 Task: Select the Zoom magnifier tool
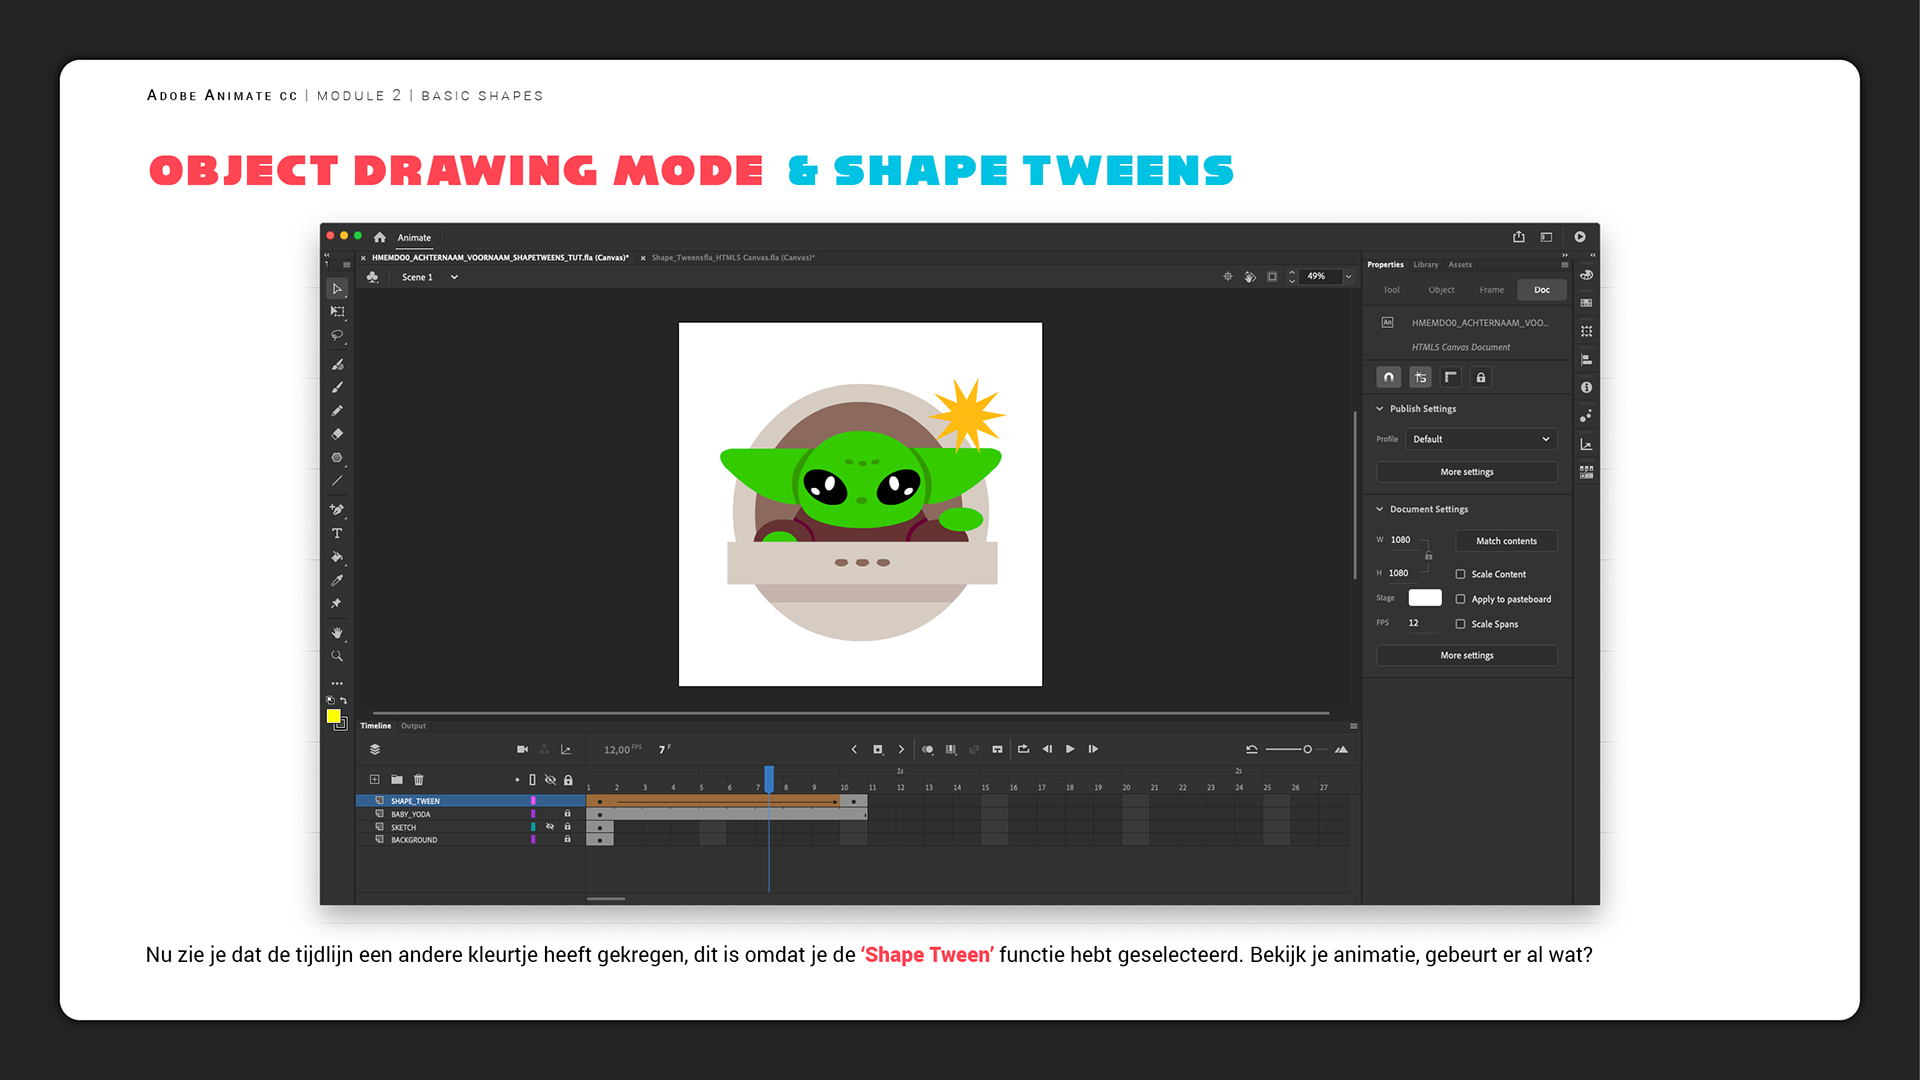(x=337, y=657)
